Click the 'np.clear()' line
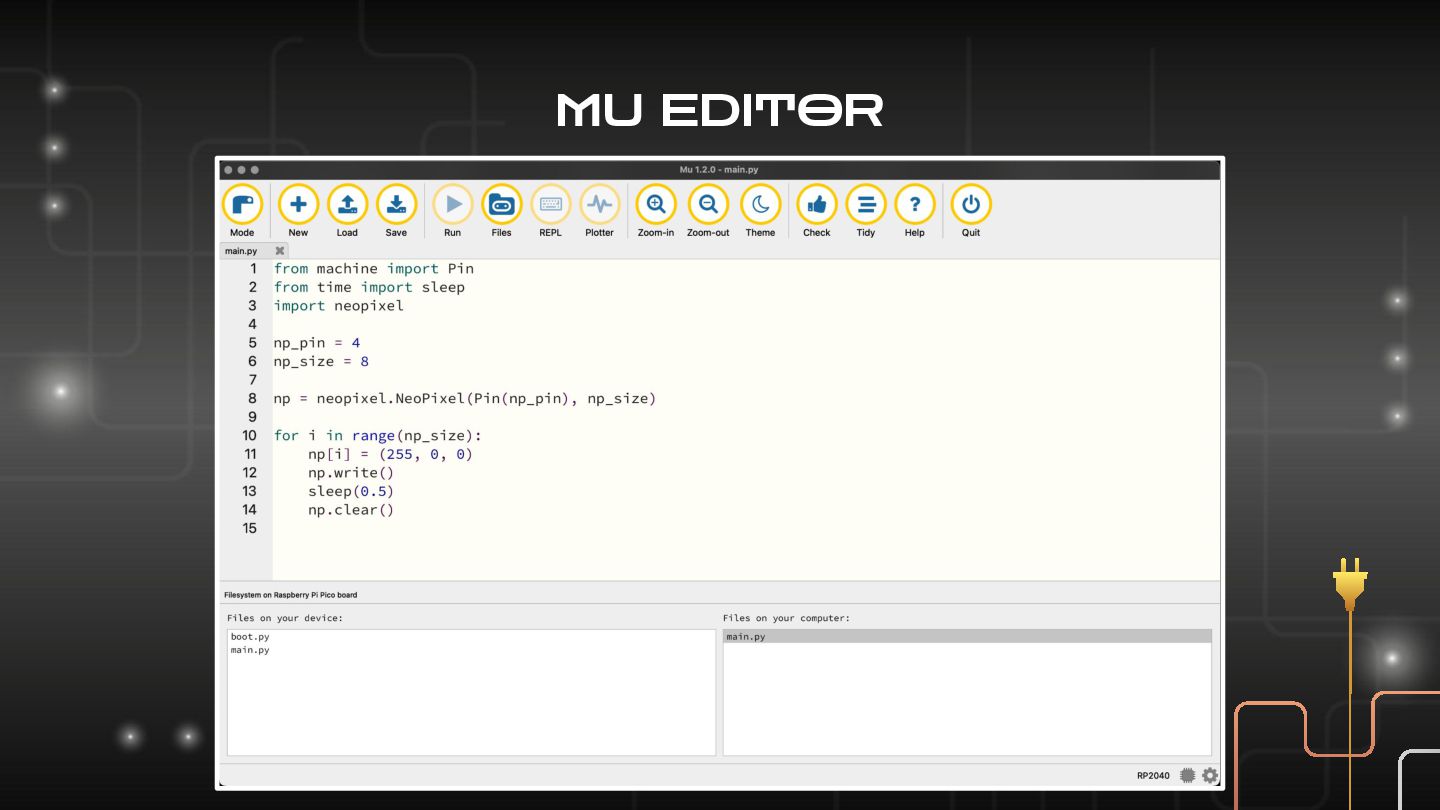The width and height of the screenshot is (1440, 810). pos(351,509)
